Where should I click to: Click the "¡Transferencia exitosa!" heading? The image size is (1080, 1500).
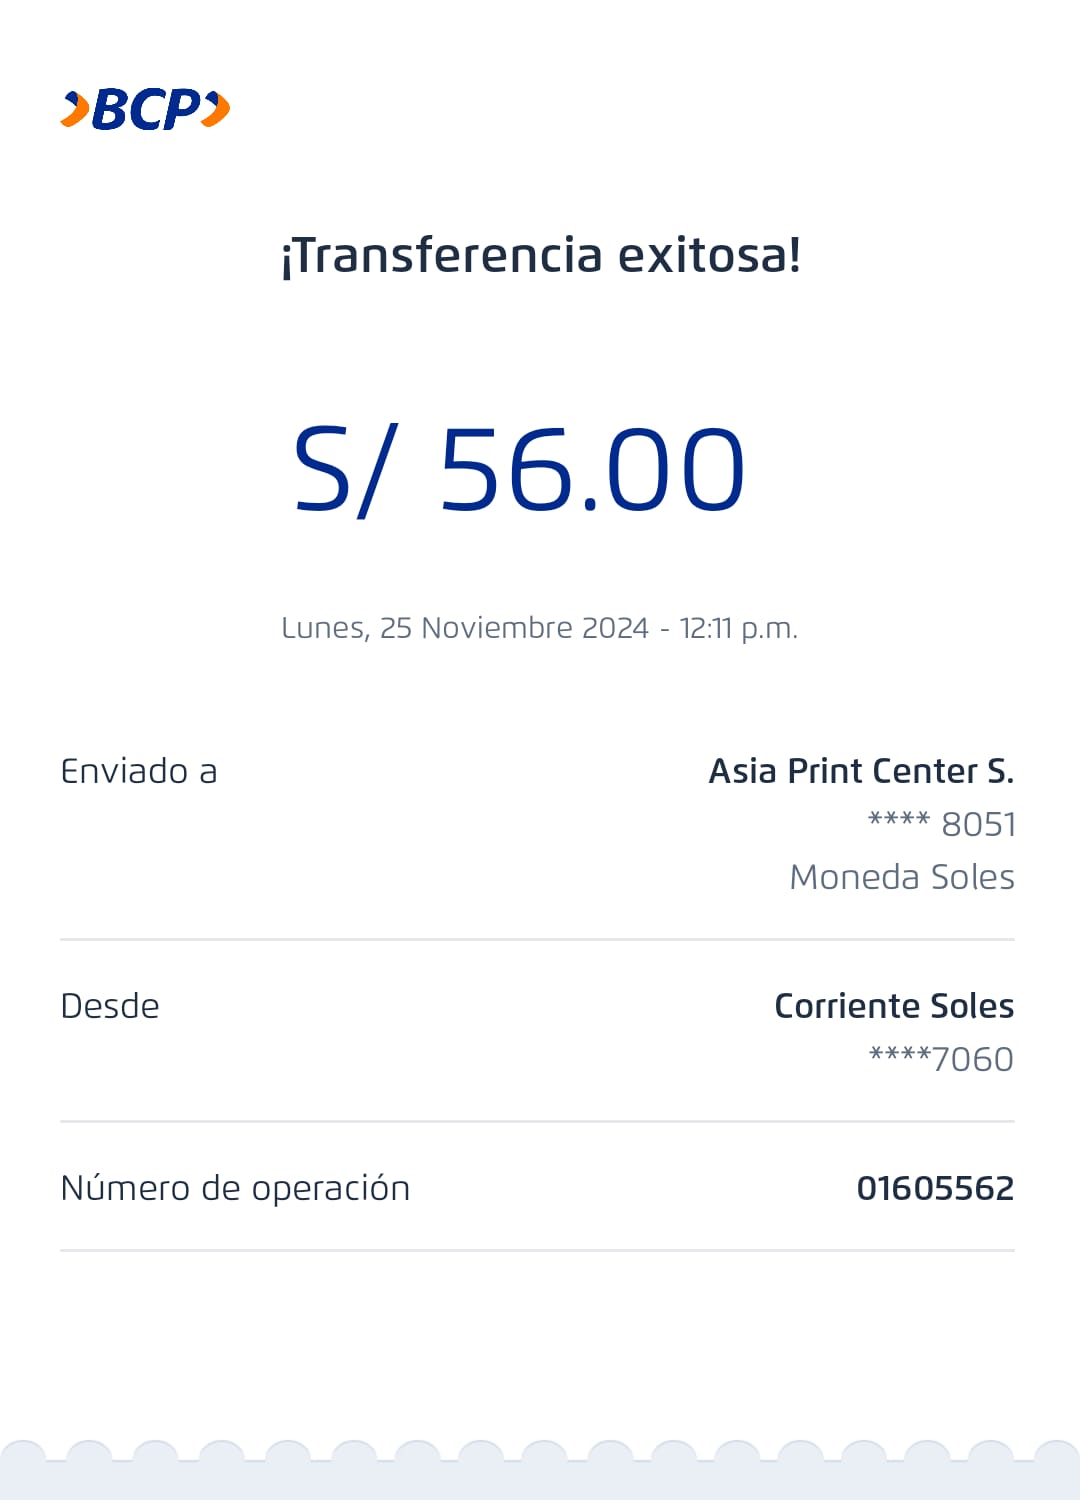click(x=540, y=255)
